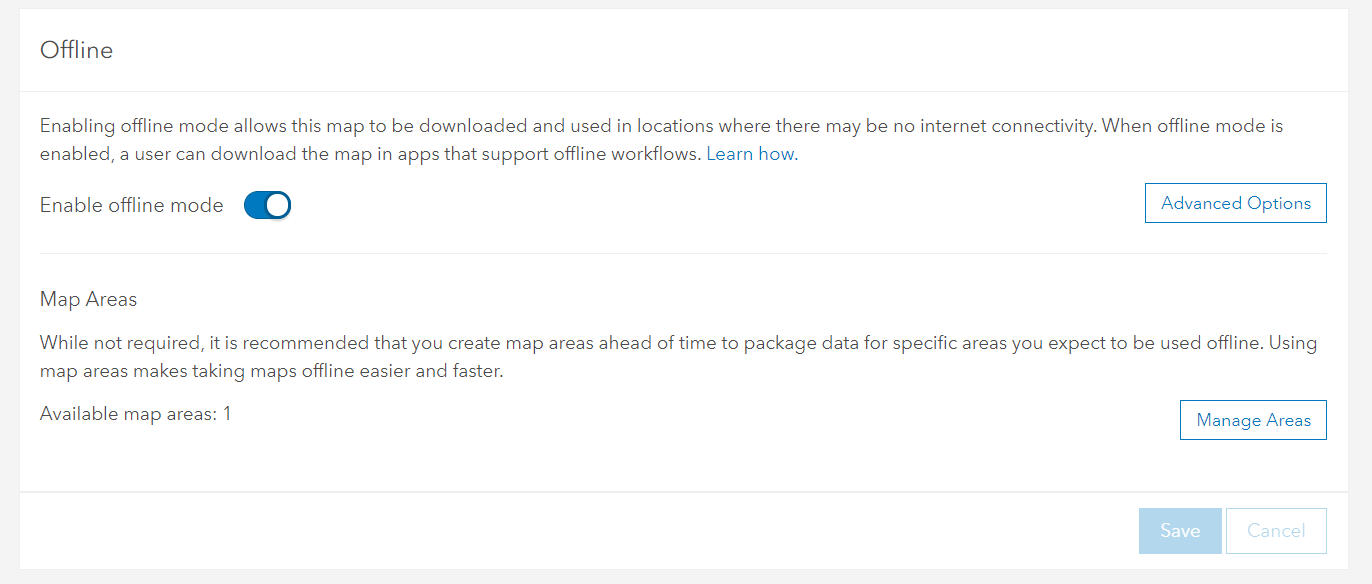This screenshot has height=584, width=1372.
Task: Follow the Learn how link
Action: pyautogui.click(x=752, y=155)
